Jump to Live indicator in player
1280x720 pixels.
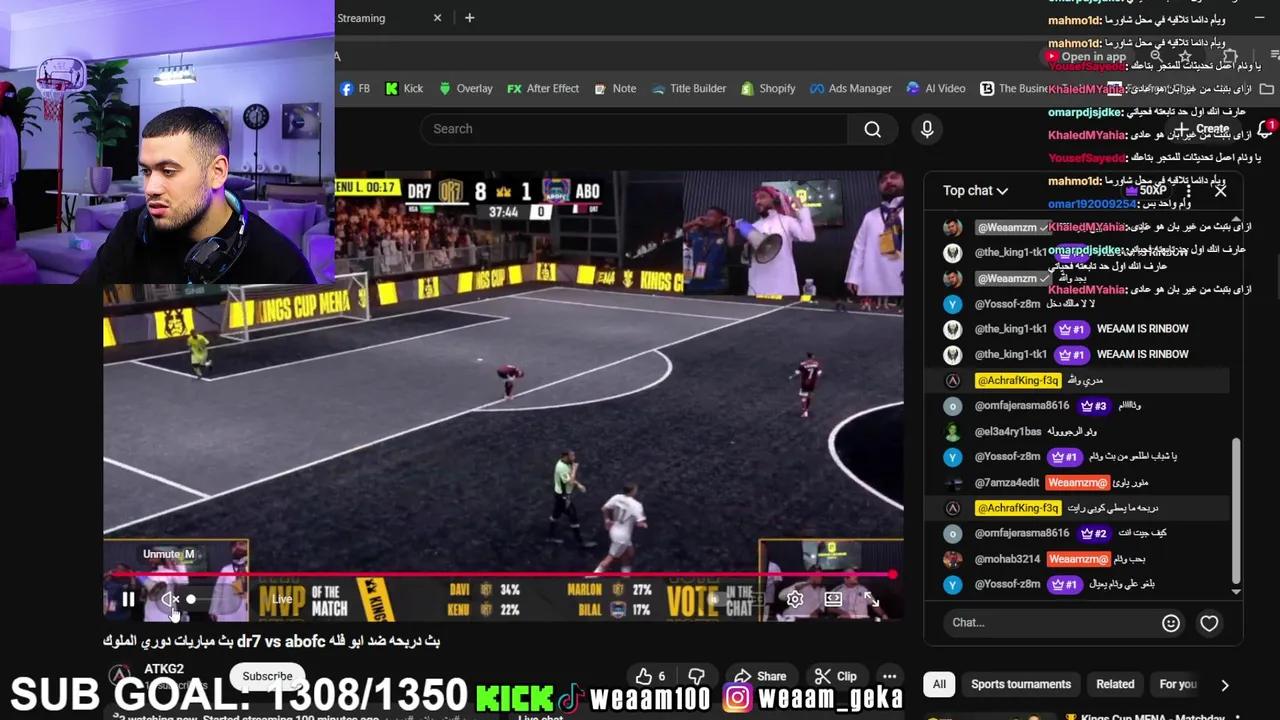pos(282,599)
